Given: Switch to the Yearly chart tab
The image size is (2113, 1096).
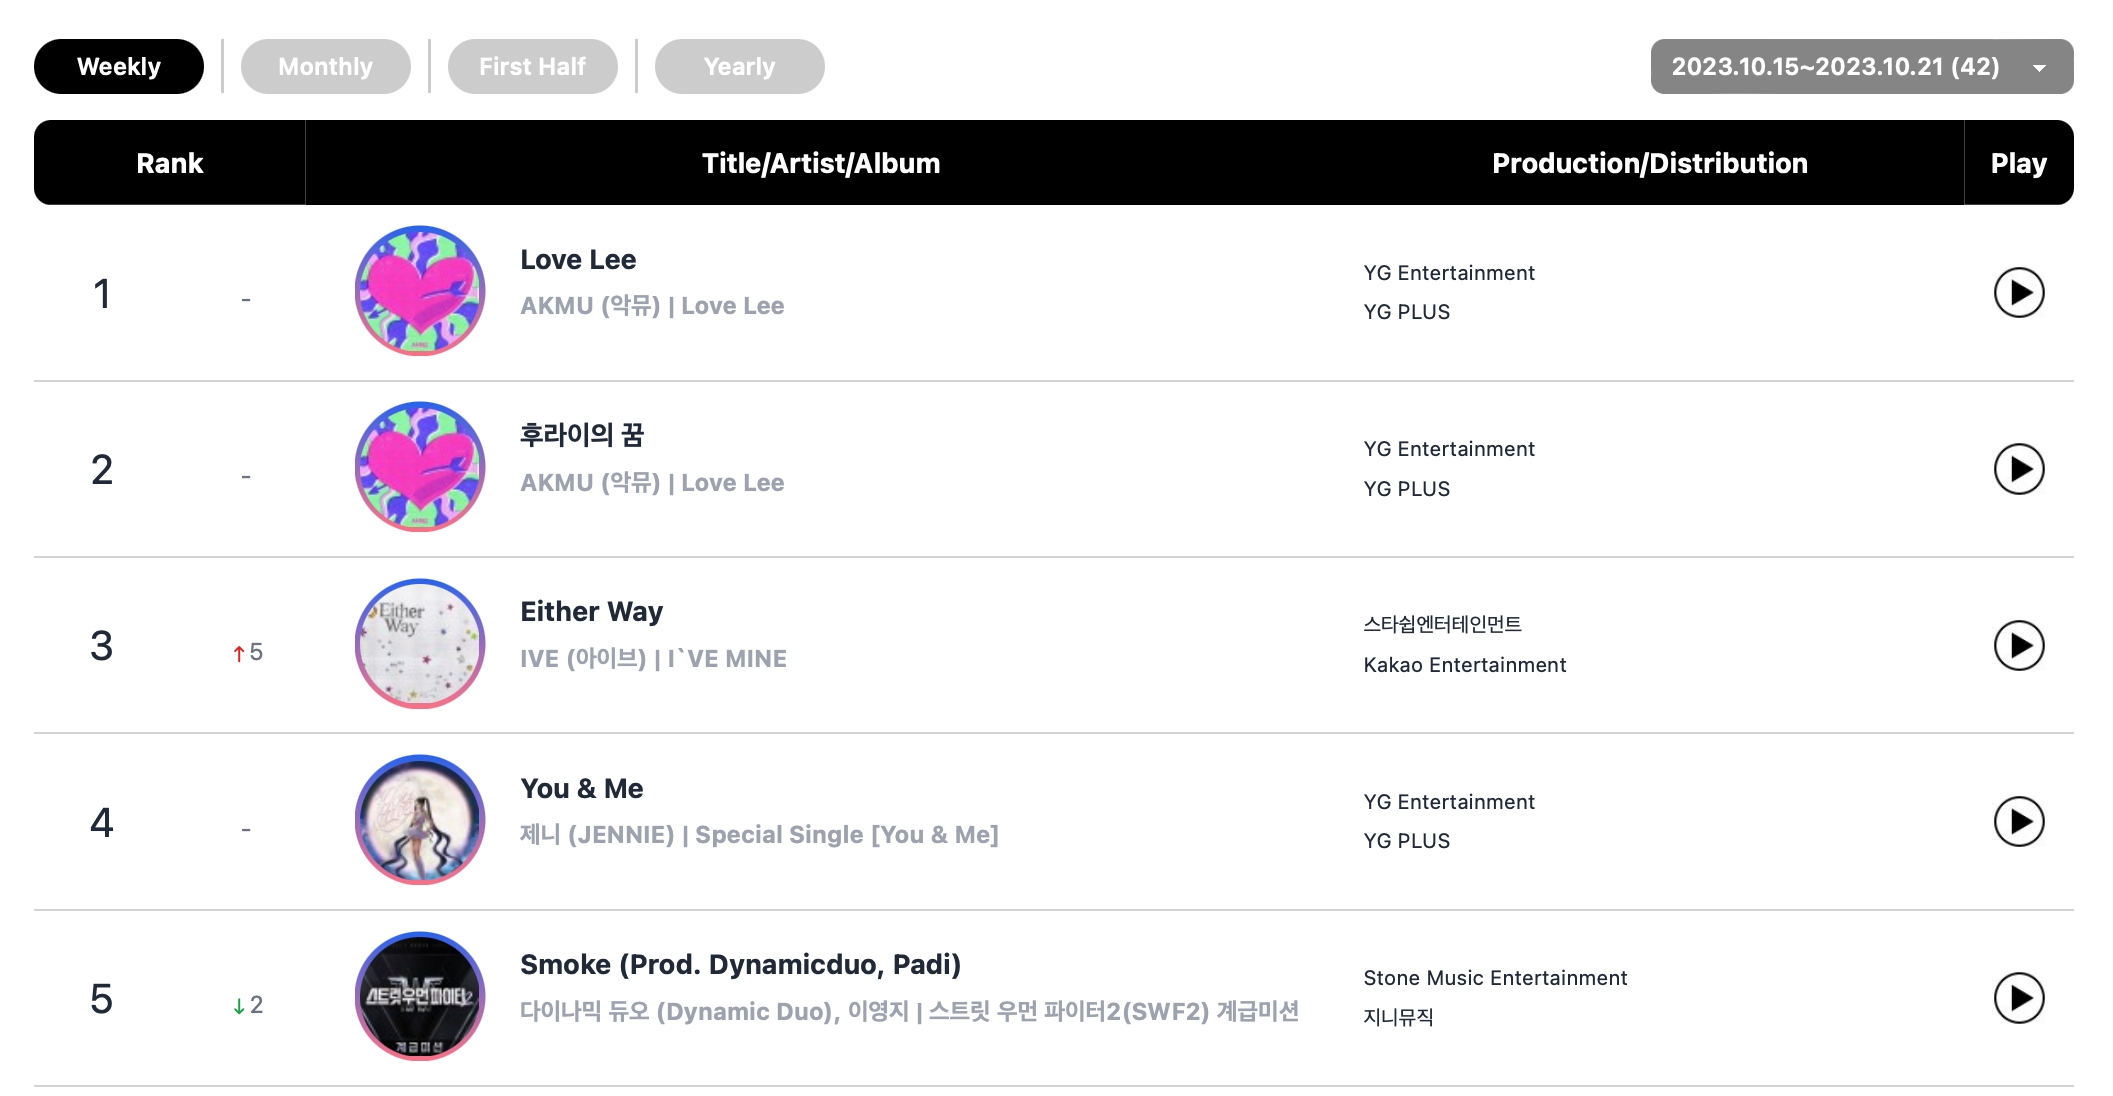Looking at the screenshot, I should pyautogui.click(x=739, y=67).
